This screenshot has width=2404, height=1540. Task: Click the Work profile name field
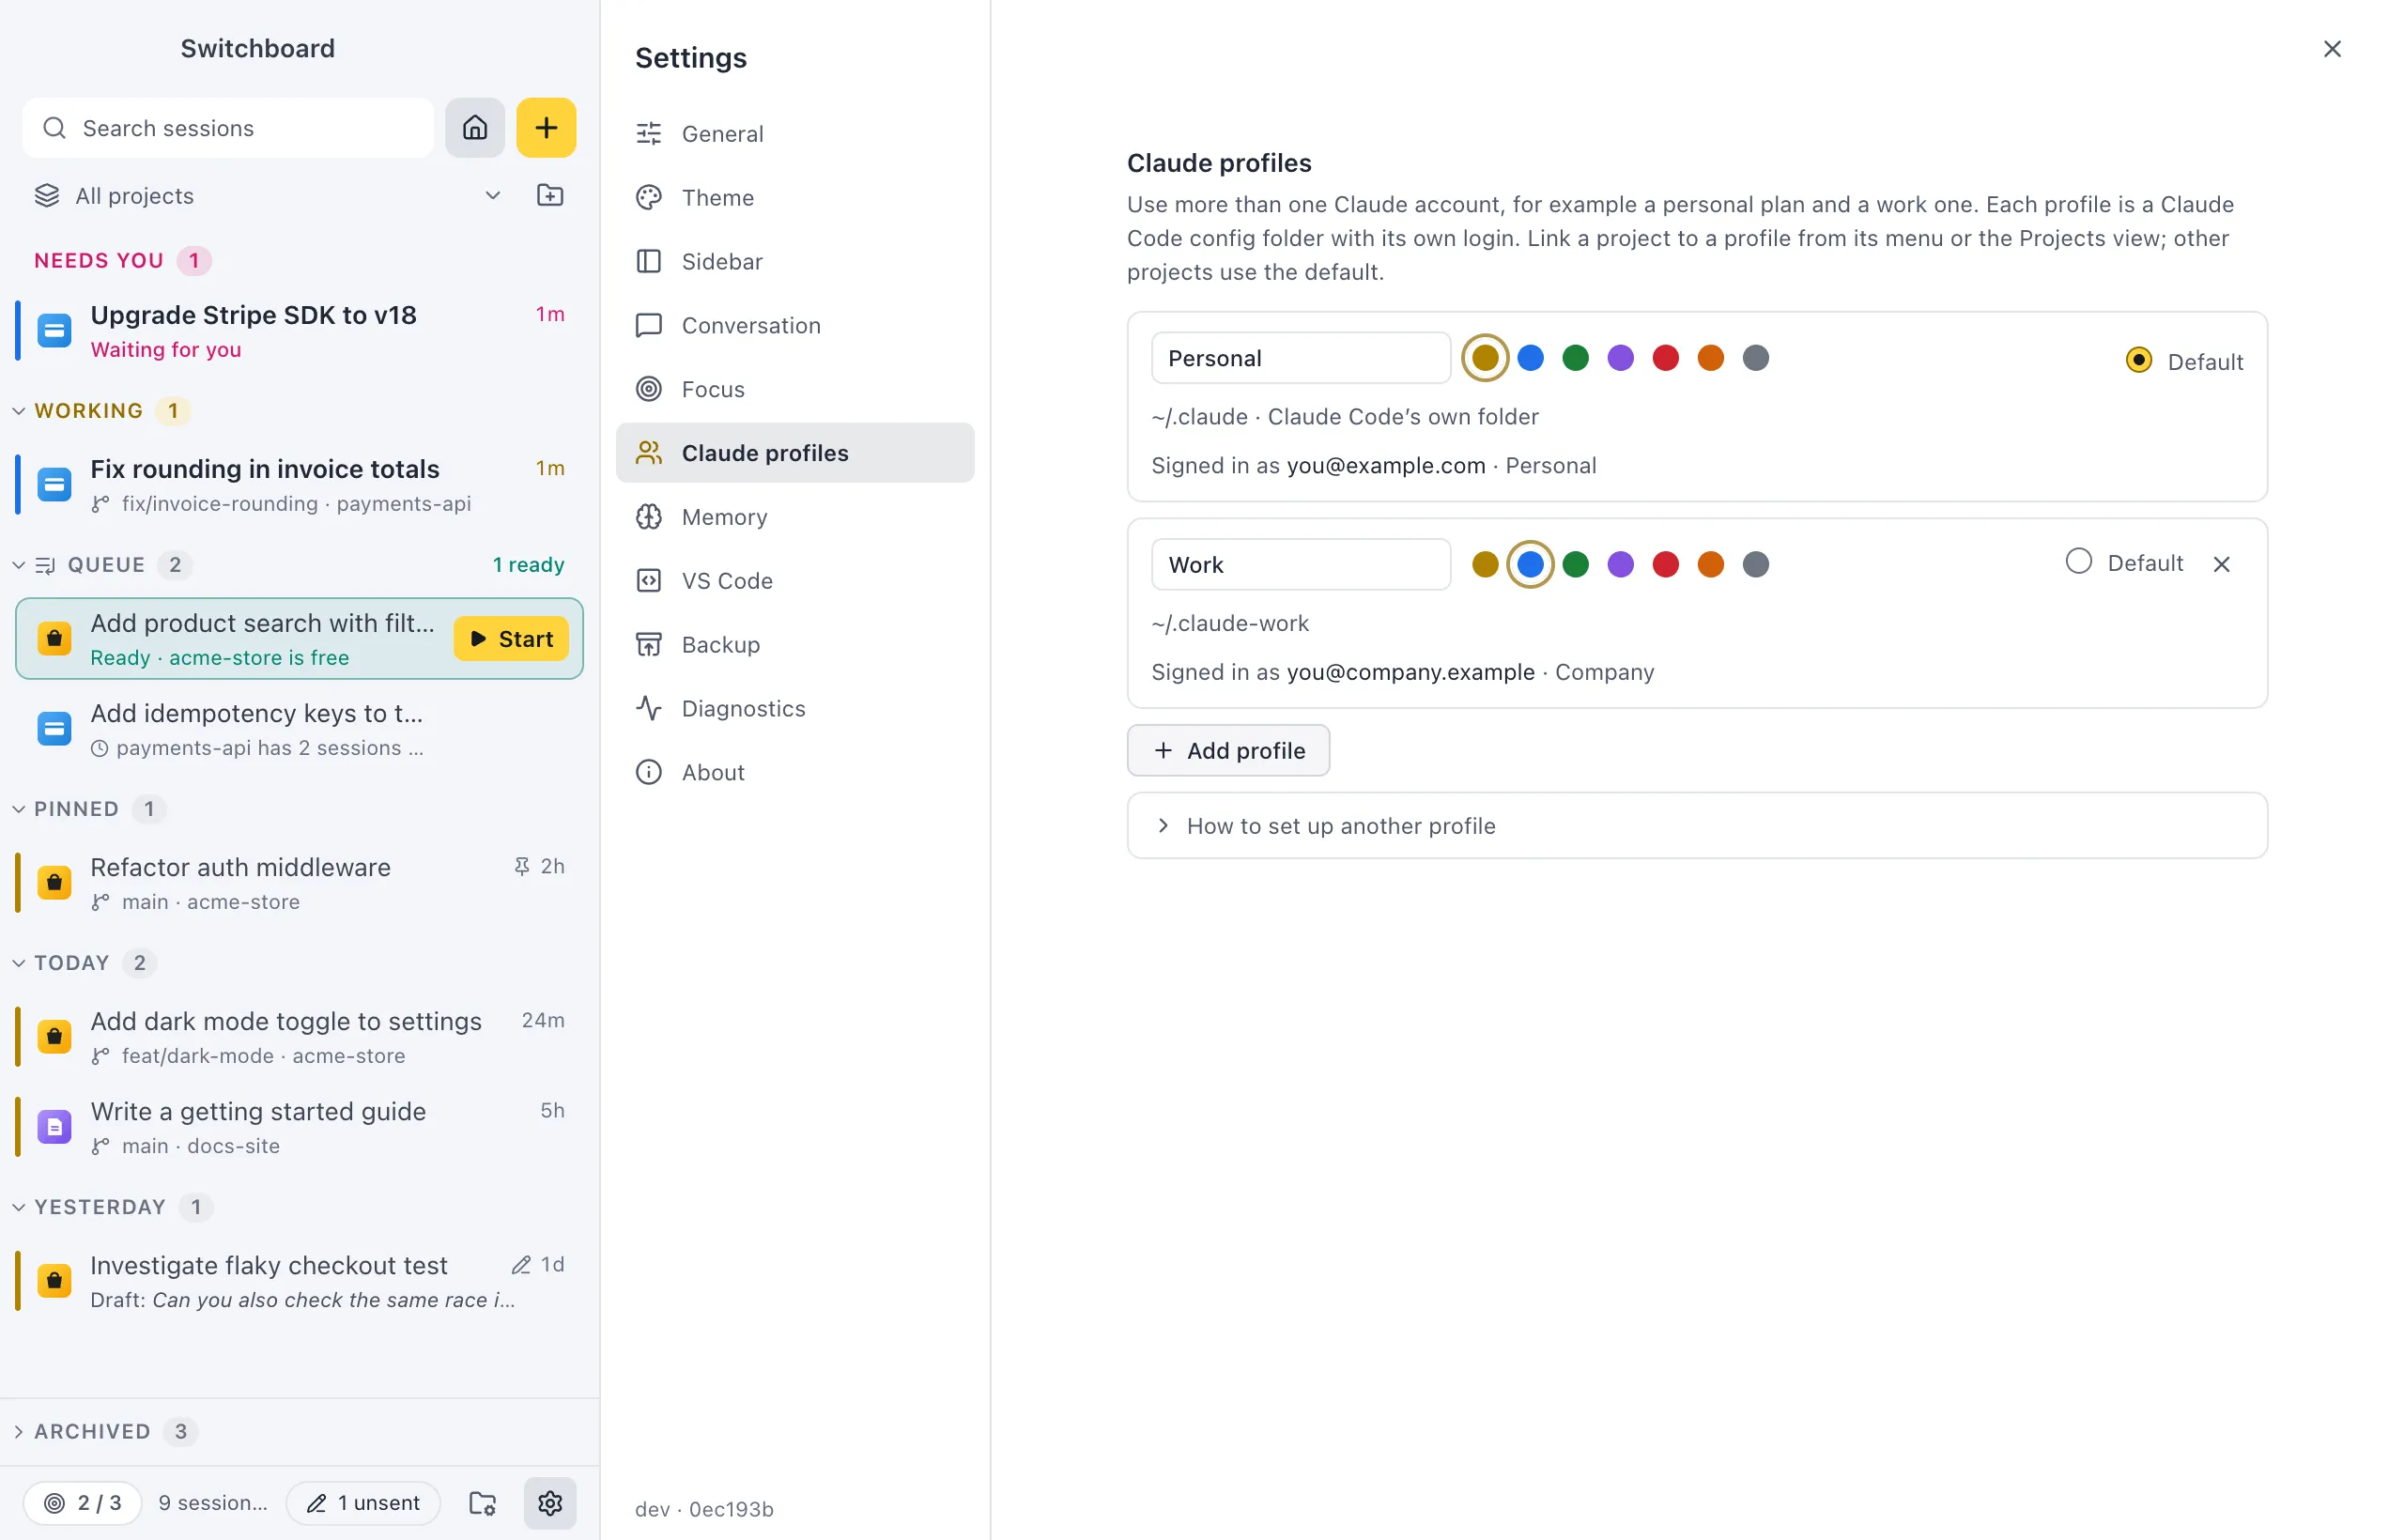pyautogui.click(x=1300, y=564)
